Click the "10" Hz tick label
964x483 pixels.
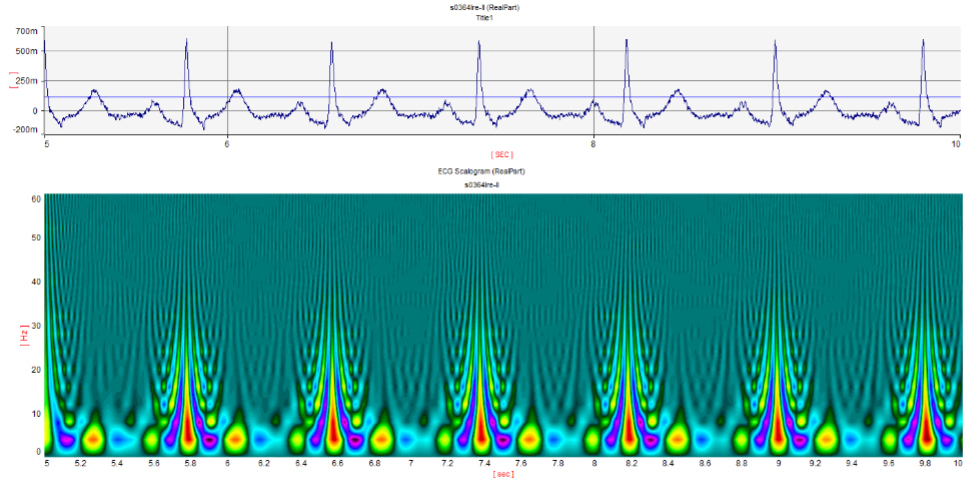pyautogui.click(x=35, y=414)
